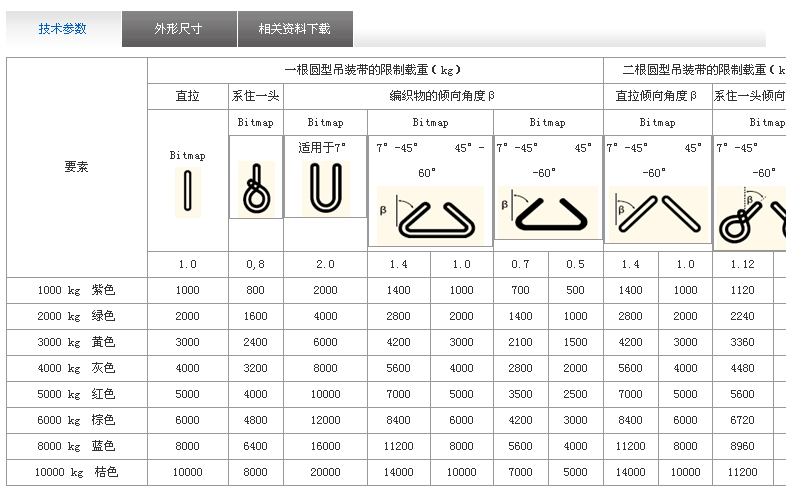
Task: Select the 1000 kg 紫色 row label
Action: coord(76,290)
